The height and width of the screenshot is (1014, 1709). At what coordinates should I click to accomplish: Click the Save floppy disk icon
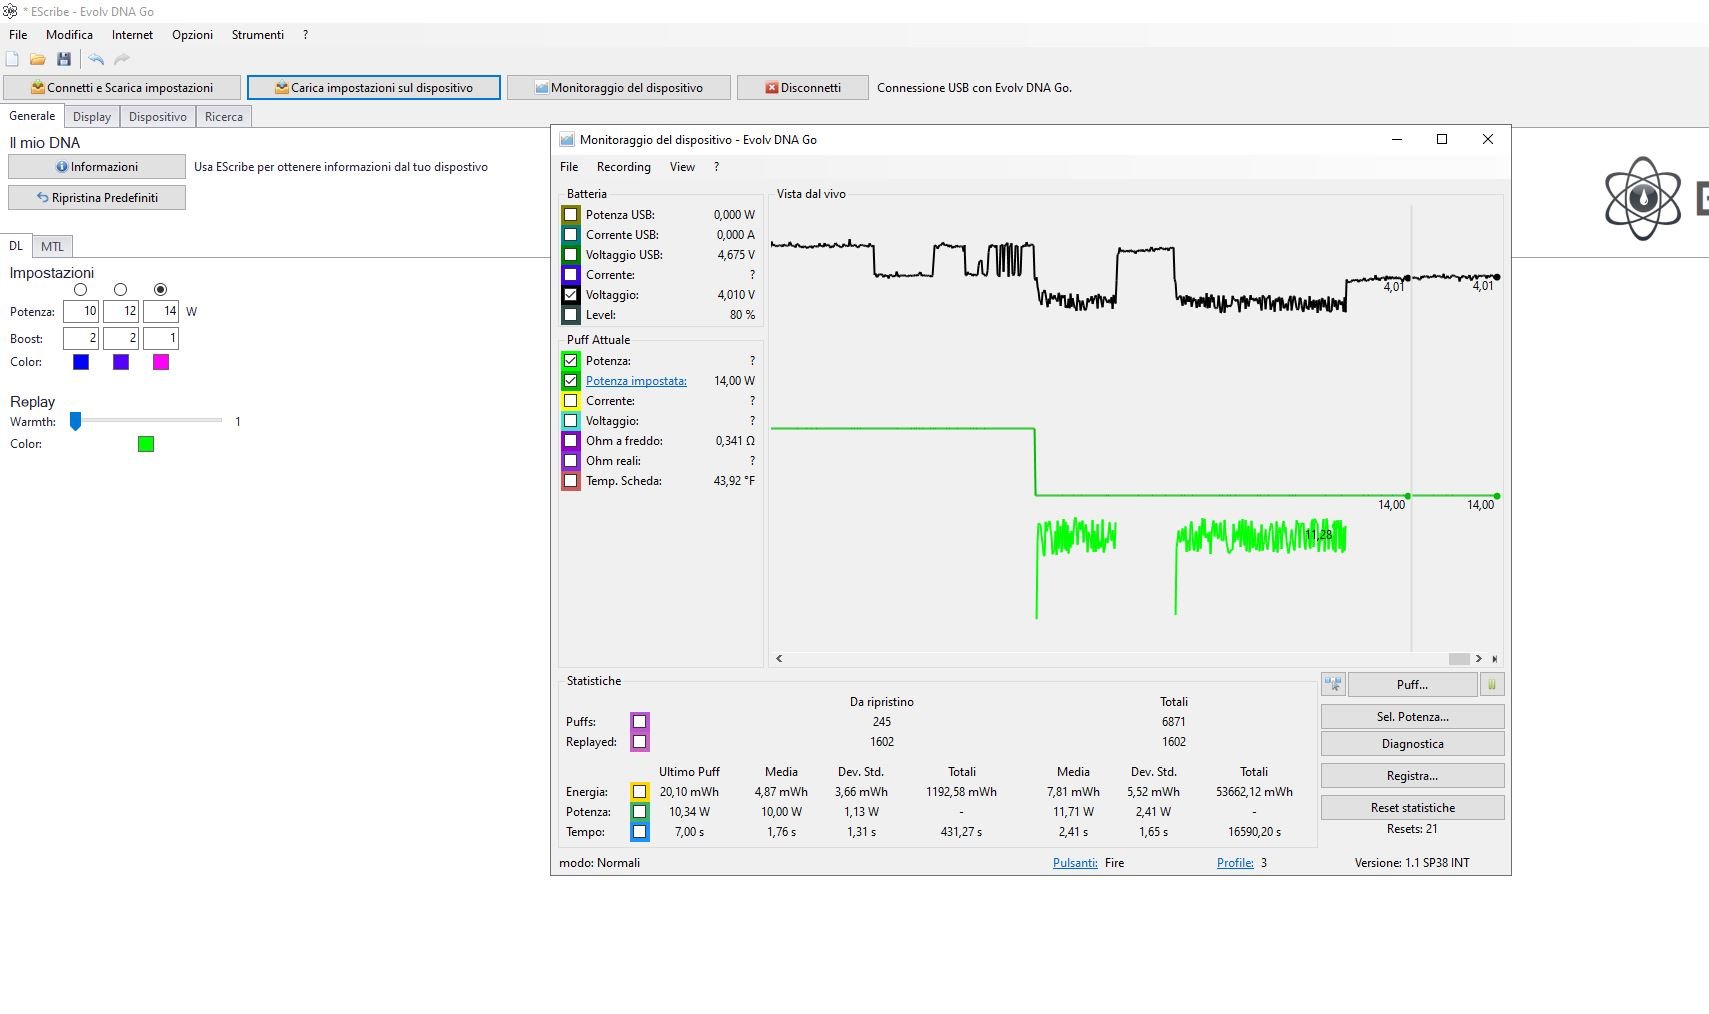(x=64, y=59)
